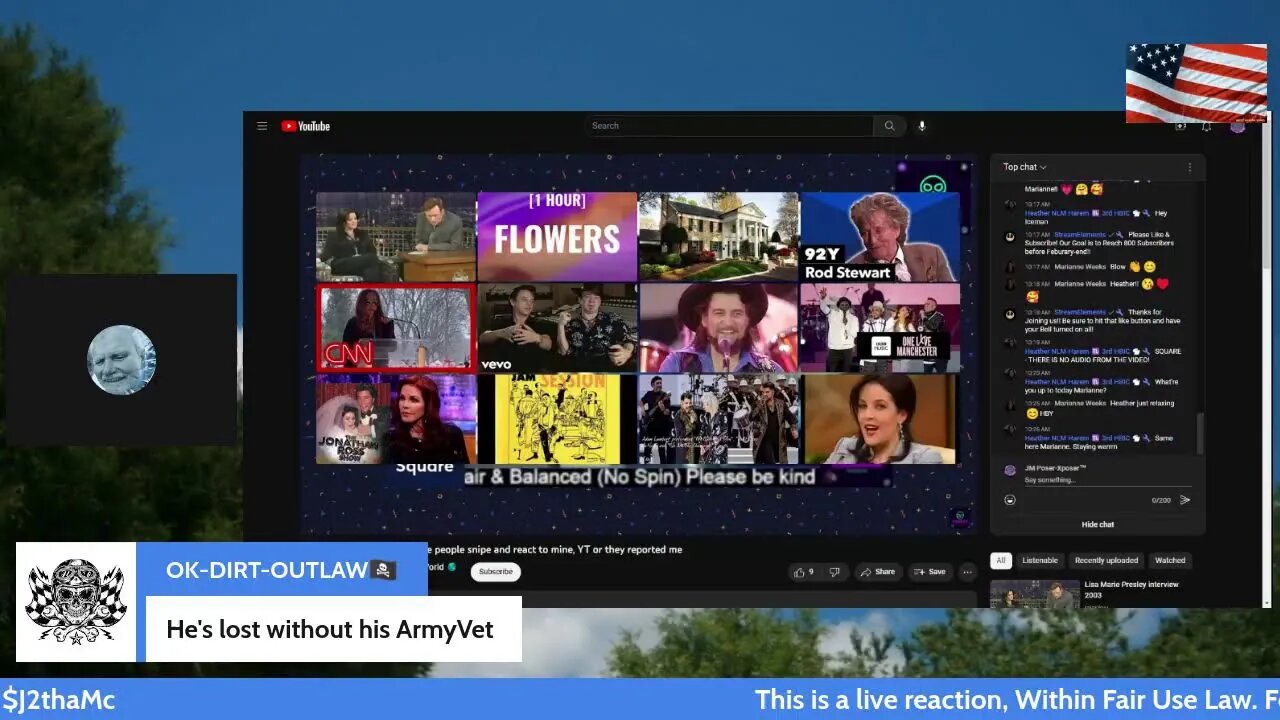Image resolution: width=1280 pixels, height=720 pixels.
Task: Click the One Love Manchester thumbnail
Action: pos(880,327)
